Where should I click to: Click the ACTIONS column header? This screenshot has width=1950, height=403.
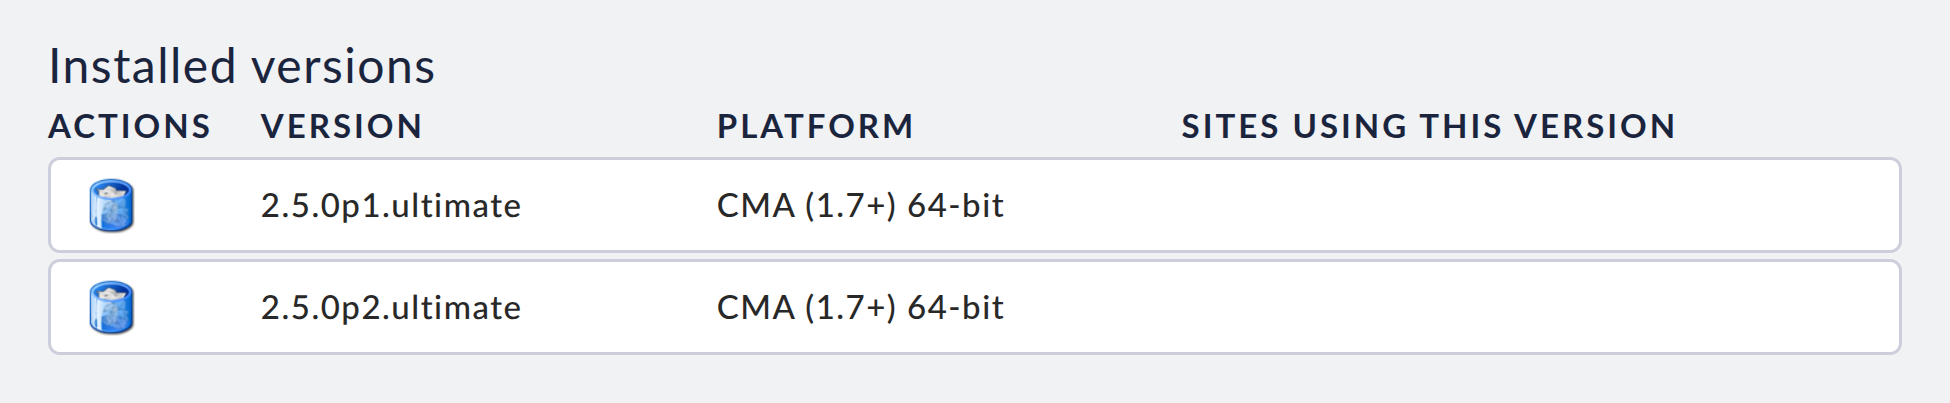[129, 127]
